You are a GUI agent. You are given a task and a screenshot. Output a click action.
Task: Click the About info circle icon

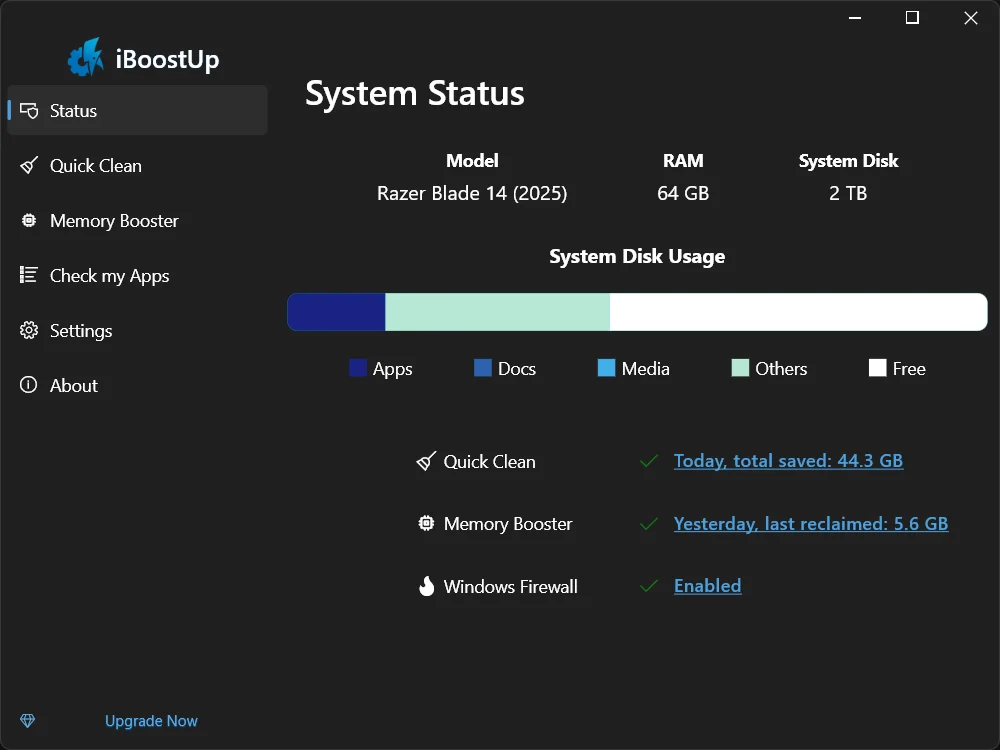point(29,385)
